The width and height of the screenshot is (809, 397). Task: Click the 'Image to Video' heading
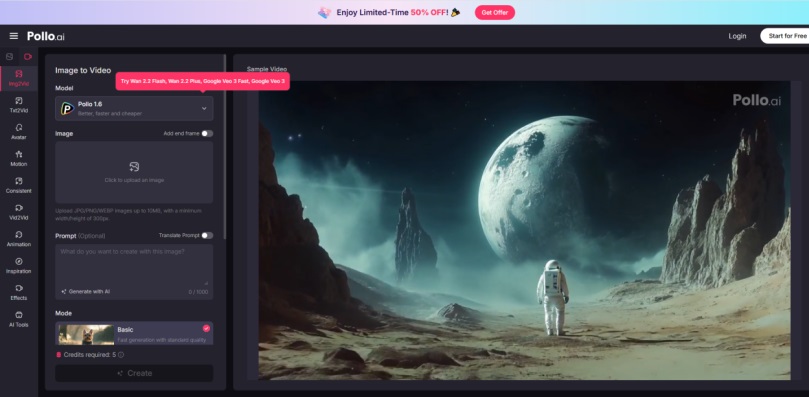click(83, 70)
